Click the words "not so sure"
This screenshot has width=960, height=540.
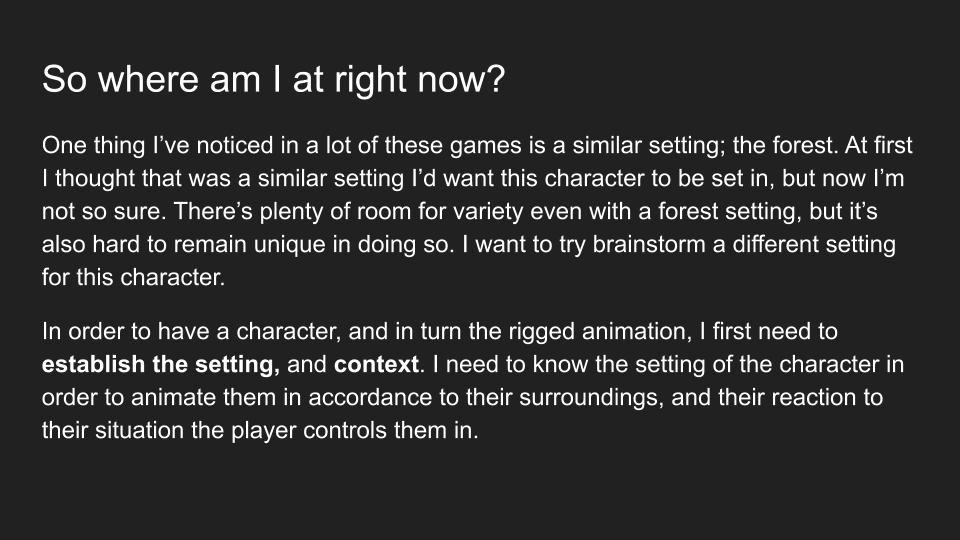click(x=103, y=212)
